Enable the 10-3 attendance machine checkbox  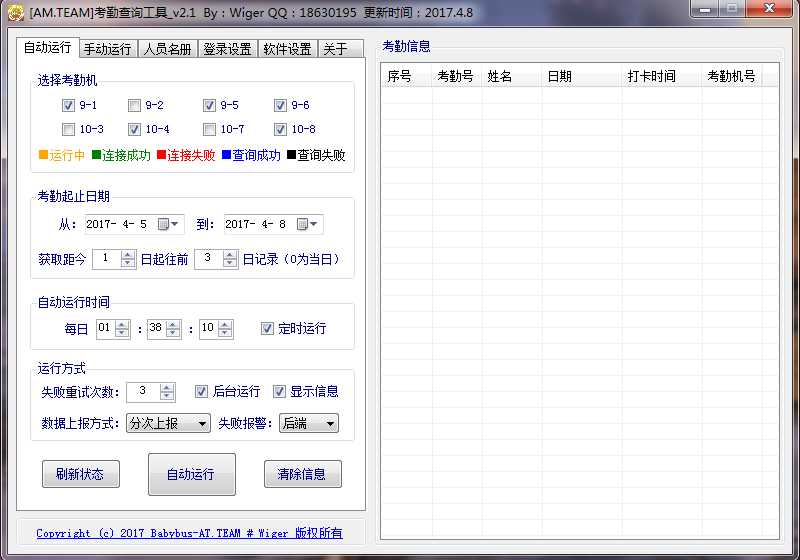point(68,130)
